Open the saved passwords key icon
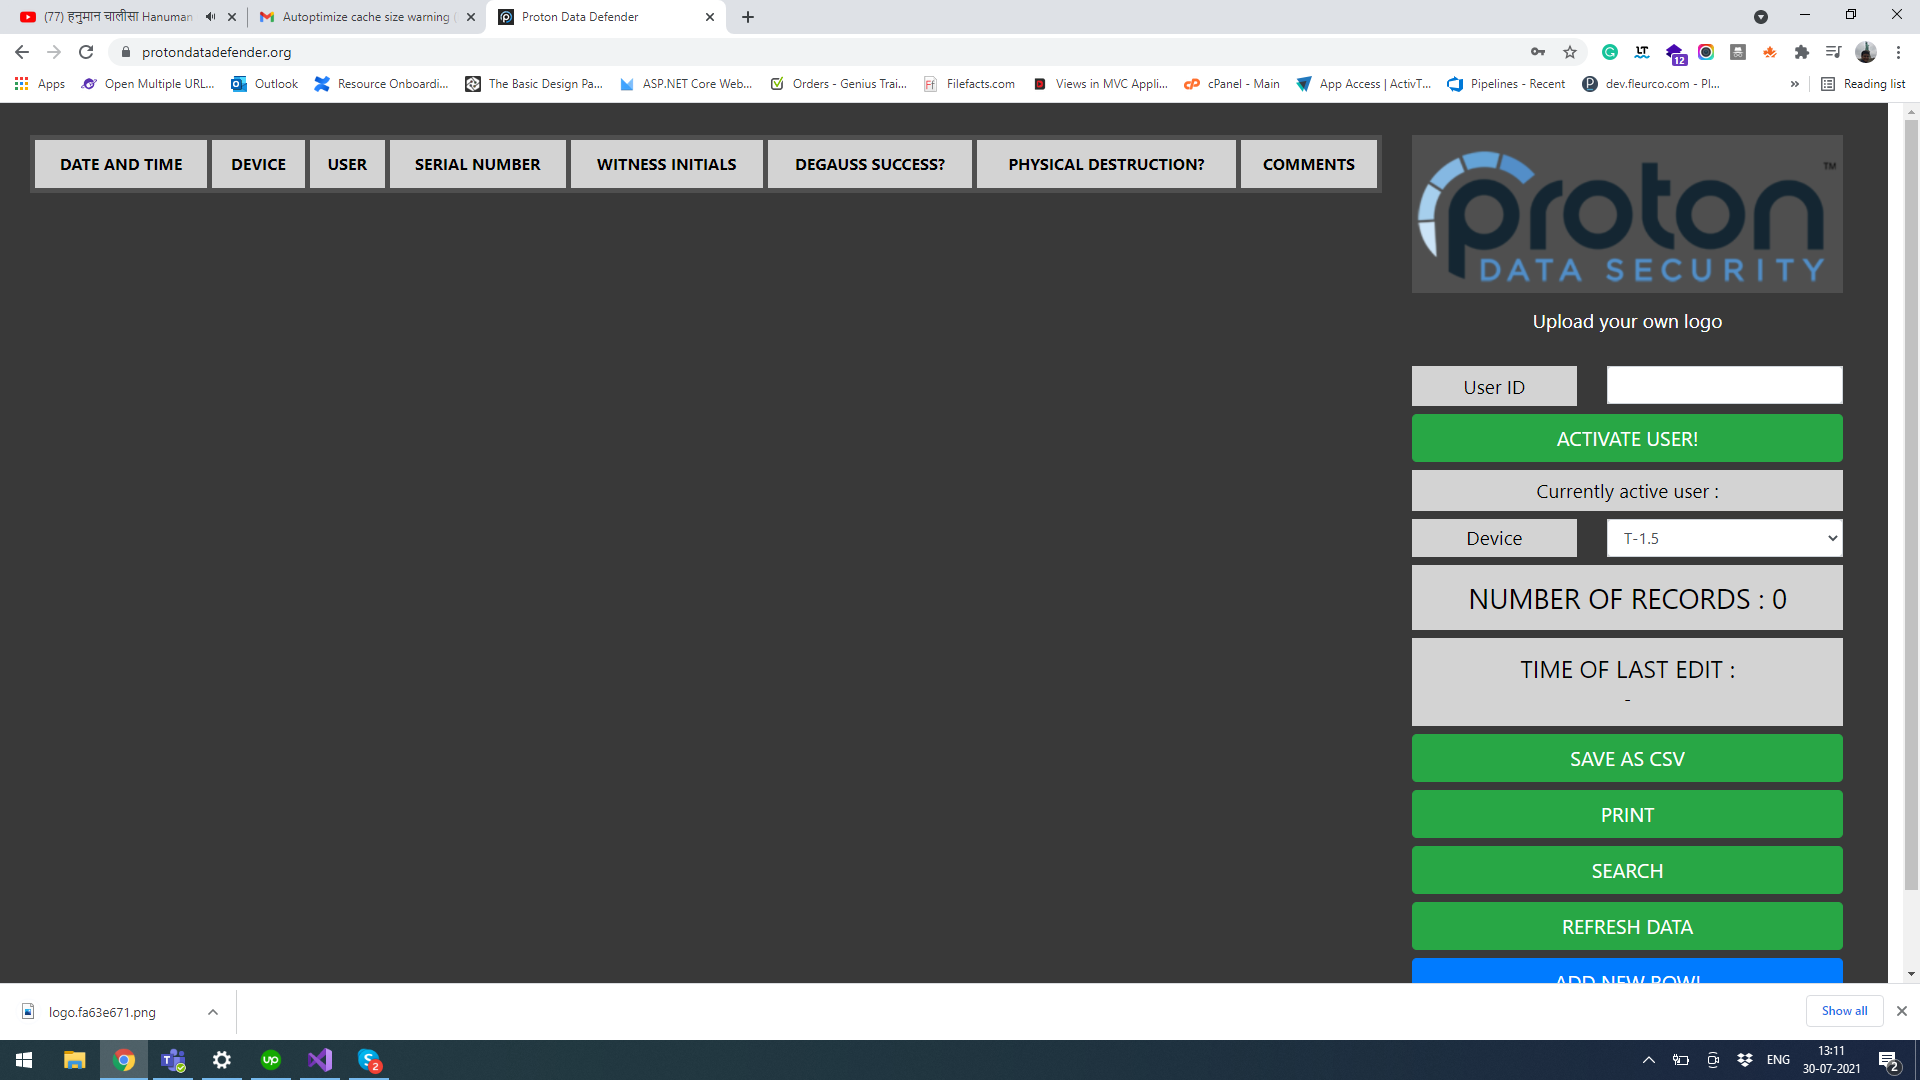 [1538, 52]
